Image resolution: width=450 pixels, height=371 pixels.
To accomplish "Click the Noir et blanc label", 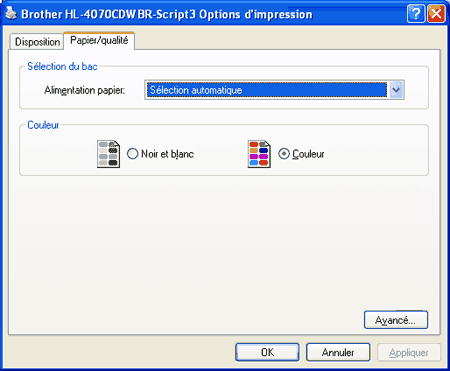I will pyautogui.click(x=167, y=154).
